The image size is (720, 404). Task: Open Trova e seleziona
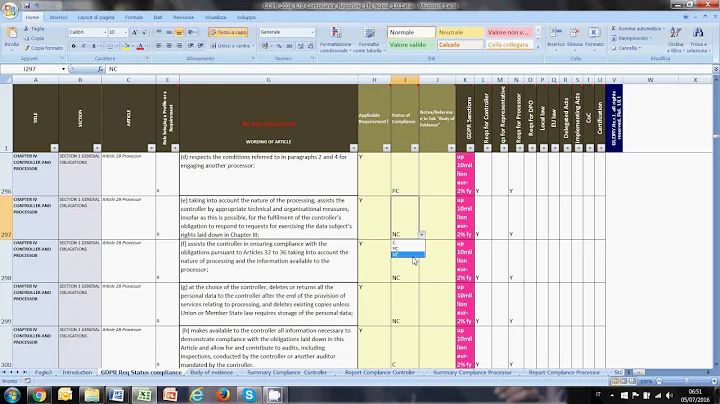point(698,39)
